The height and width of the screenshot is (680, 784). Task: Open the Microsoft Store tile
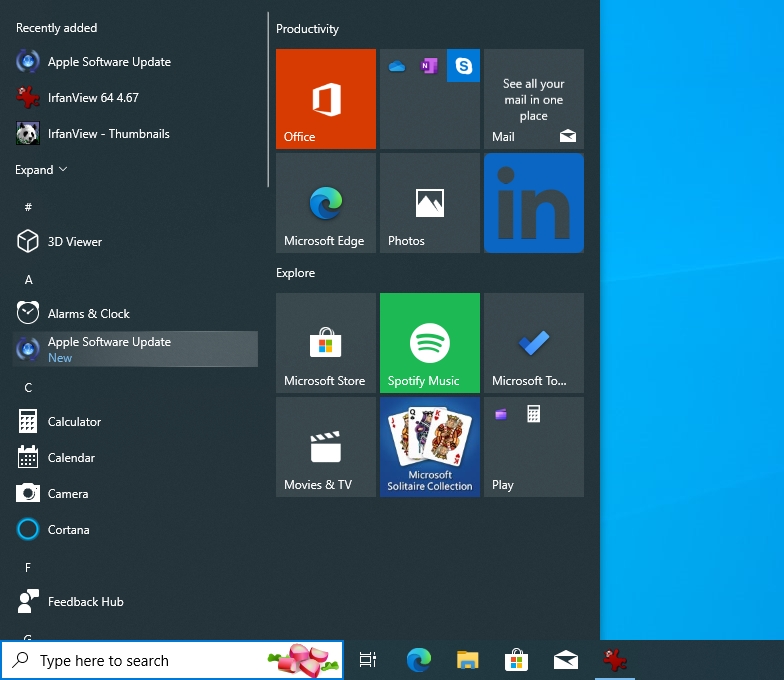[326, 342]
